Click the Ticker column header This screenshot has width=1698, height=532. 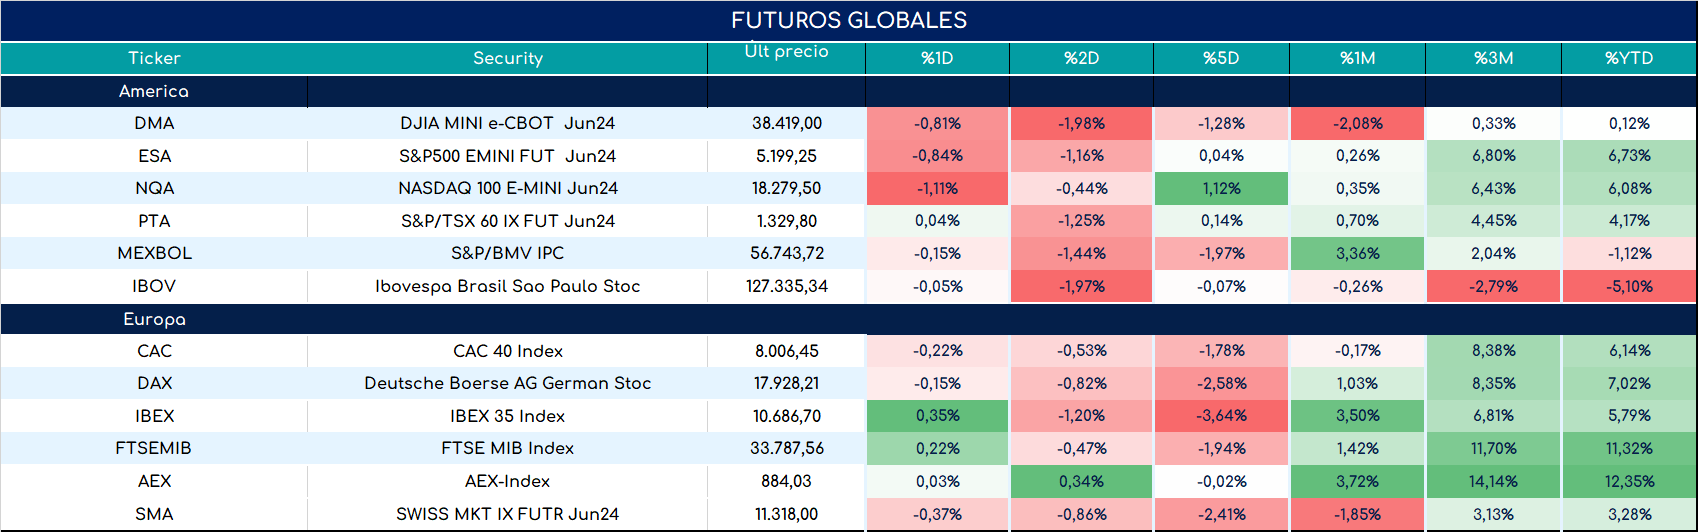(x=154, y=58)
